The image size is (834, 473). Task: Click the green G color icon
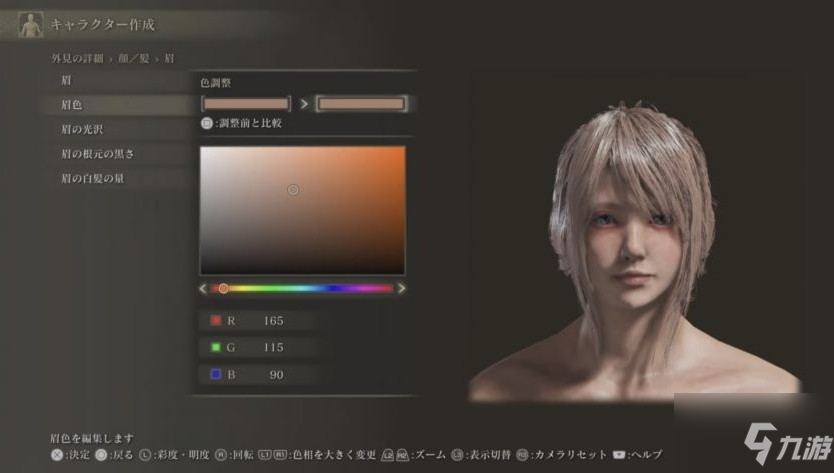(216, 347)
